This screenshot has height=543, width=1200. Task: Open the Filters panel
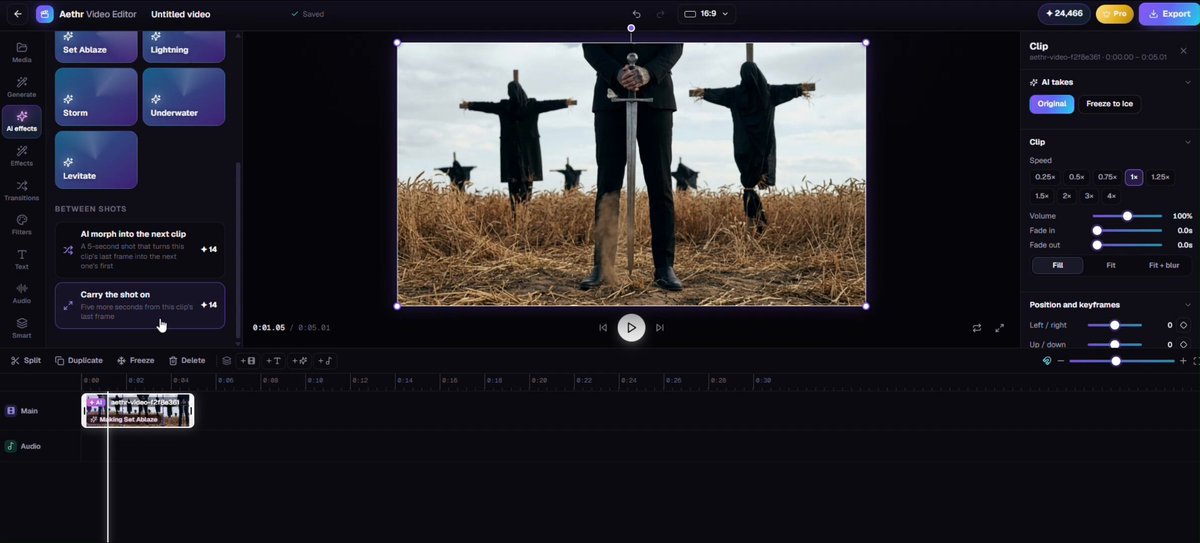22,225
